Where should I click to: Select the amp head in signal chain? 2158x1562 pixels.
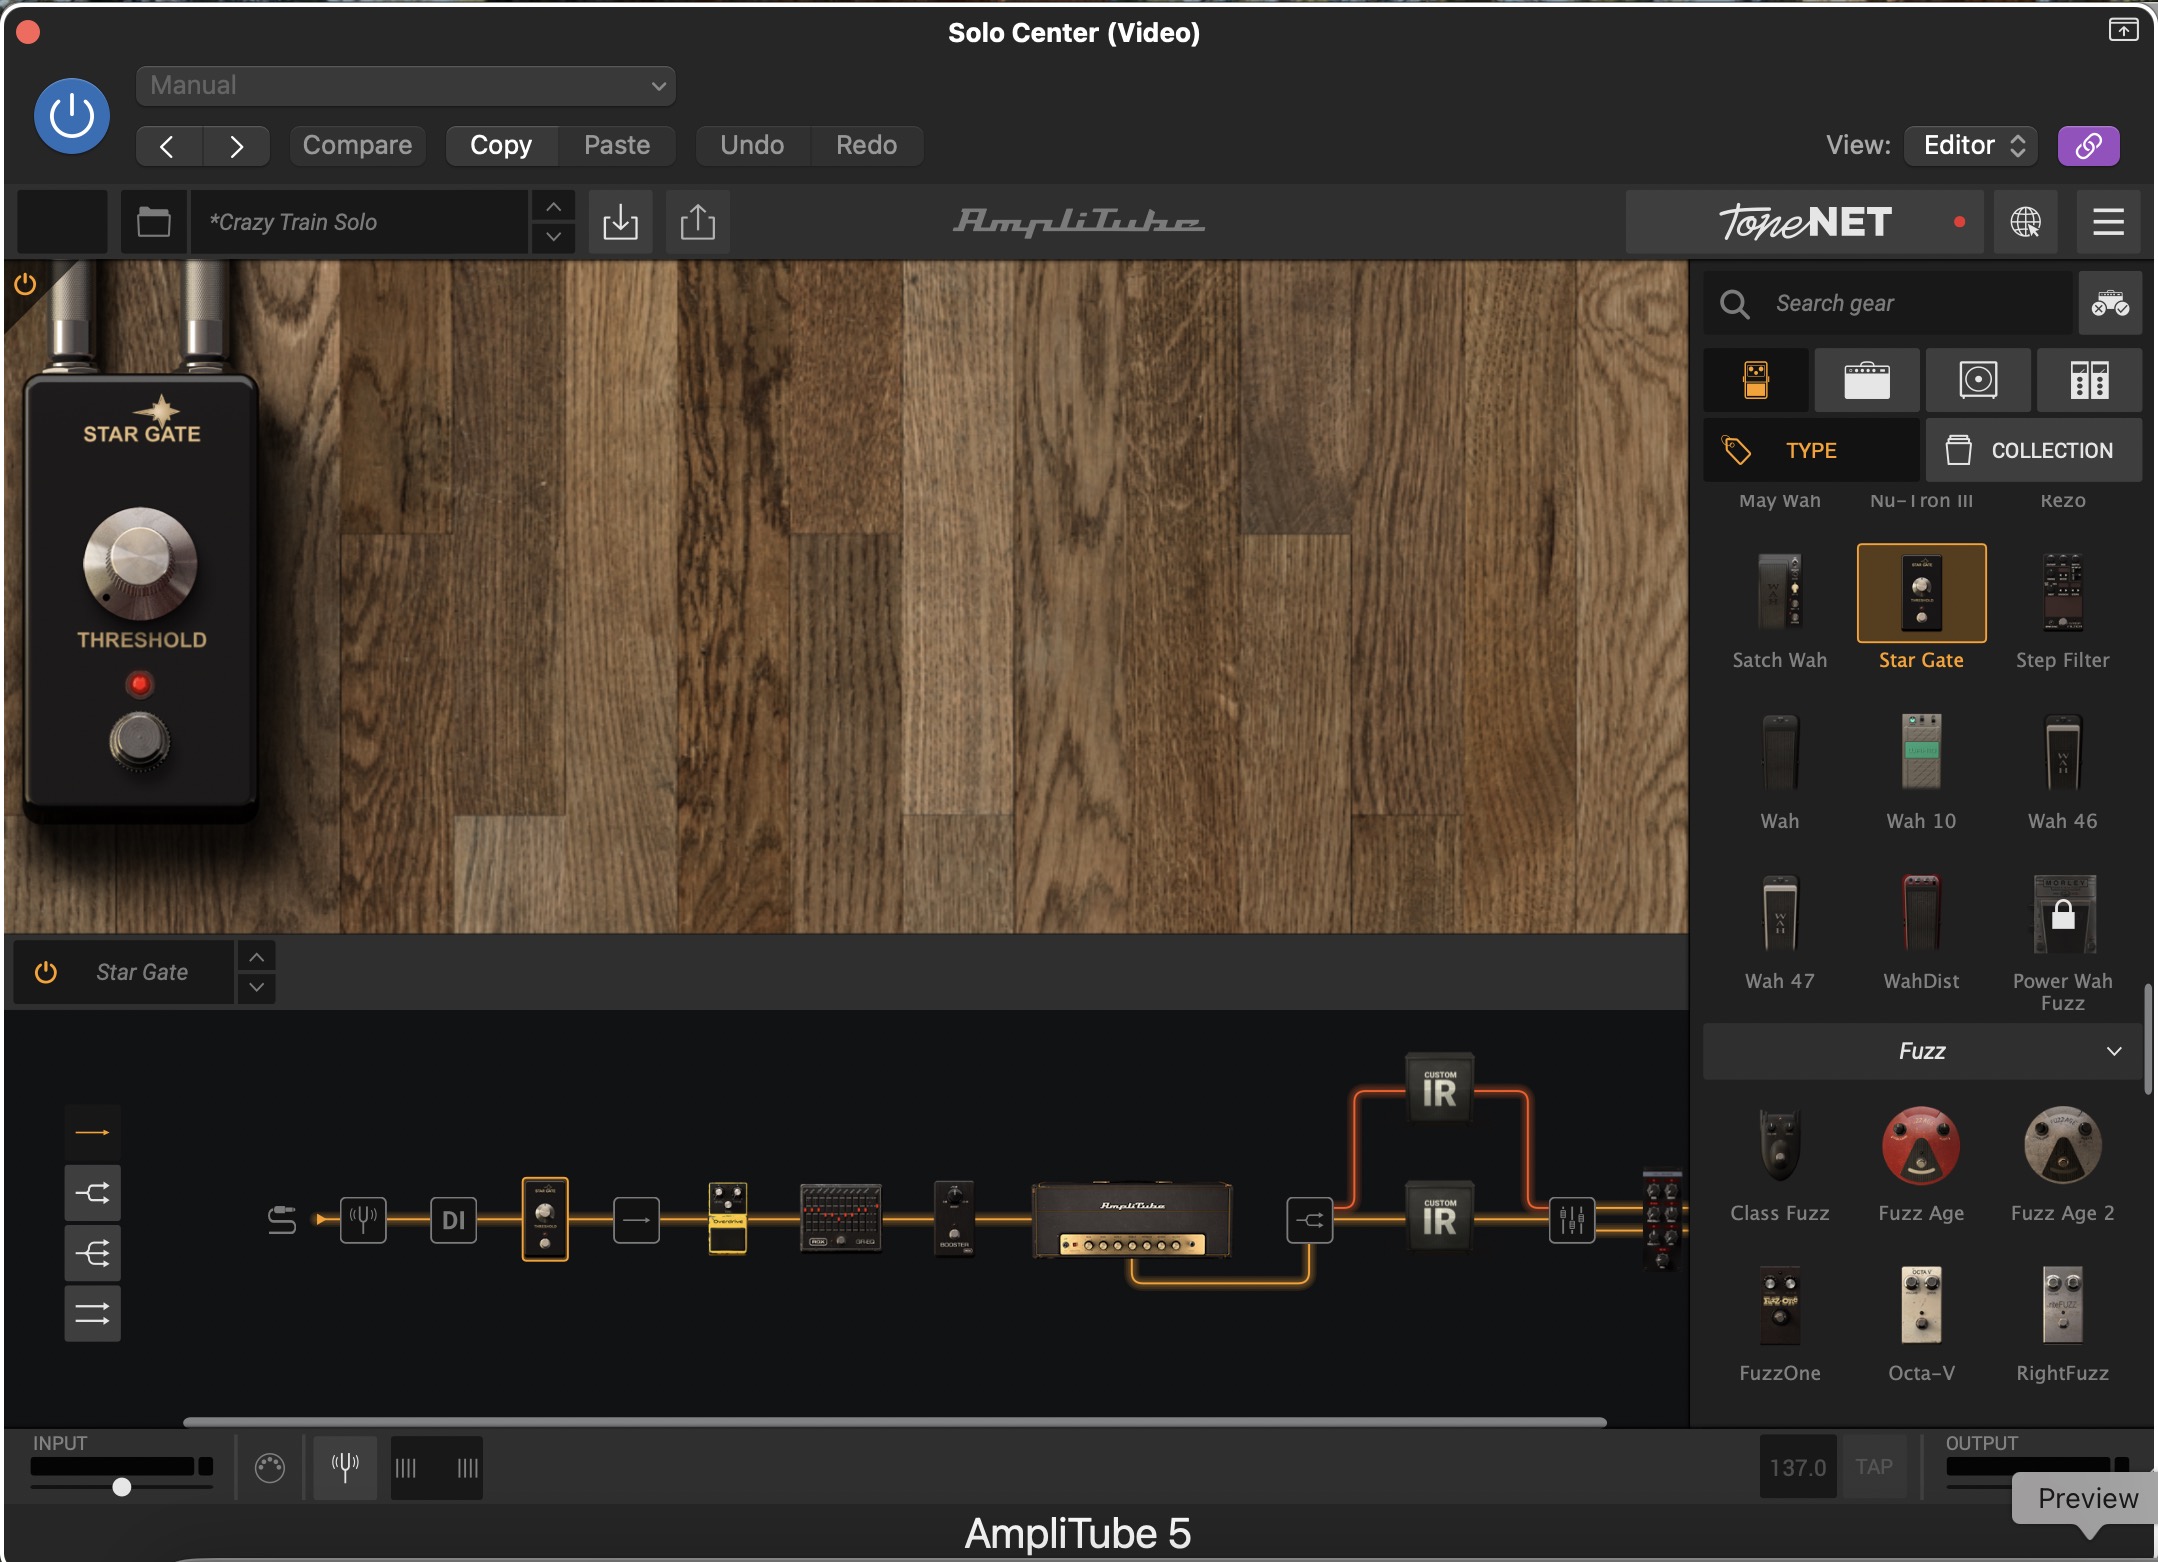(1132, 1219)
